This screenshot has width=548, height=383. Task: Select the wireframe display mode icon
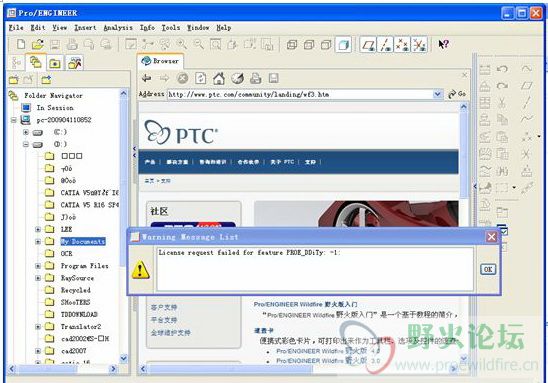coord(291,45)
